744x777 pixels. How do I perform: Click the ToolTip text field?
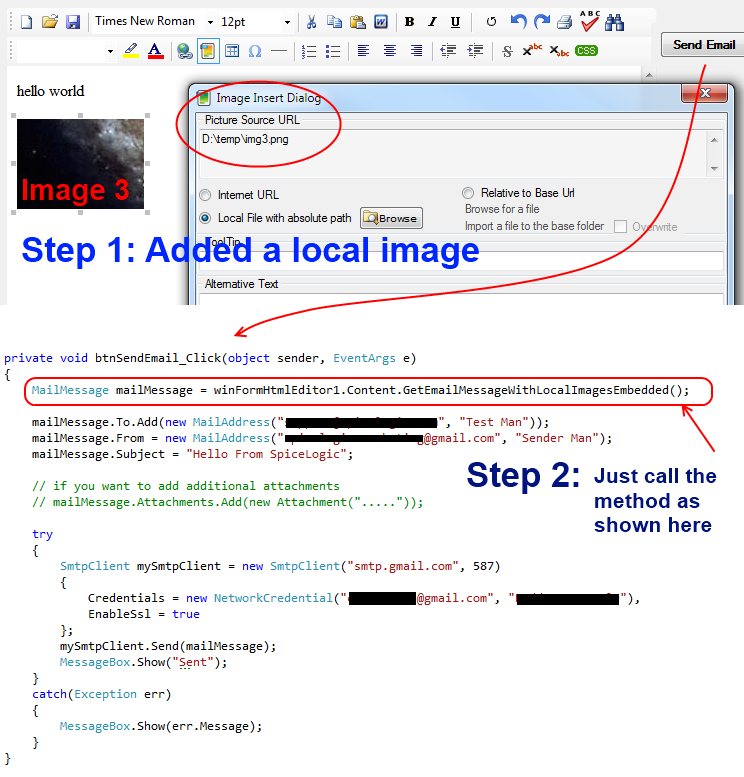[x=461, y=261]
